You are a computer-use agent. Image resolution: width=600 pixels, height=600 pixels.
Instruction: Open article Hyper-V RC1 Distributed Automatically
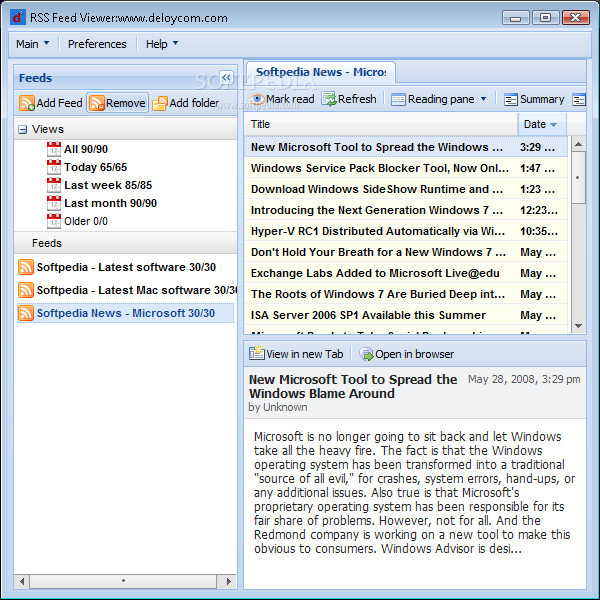[406, 231]
